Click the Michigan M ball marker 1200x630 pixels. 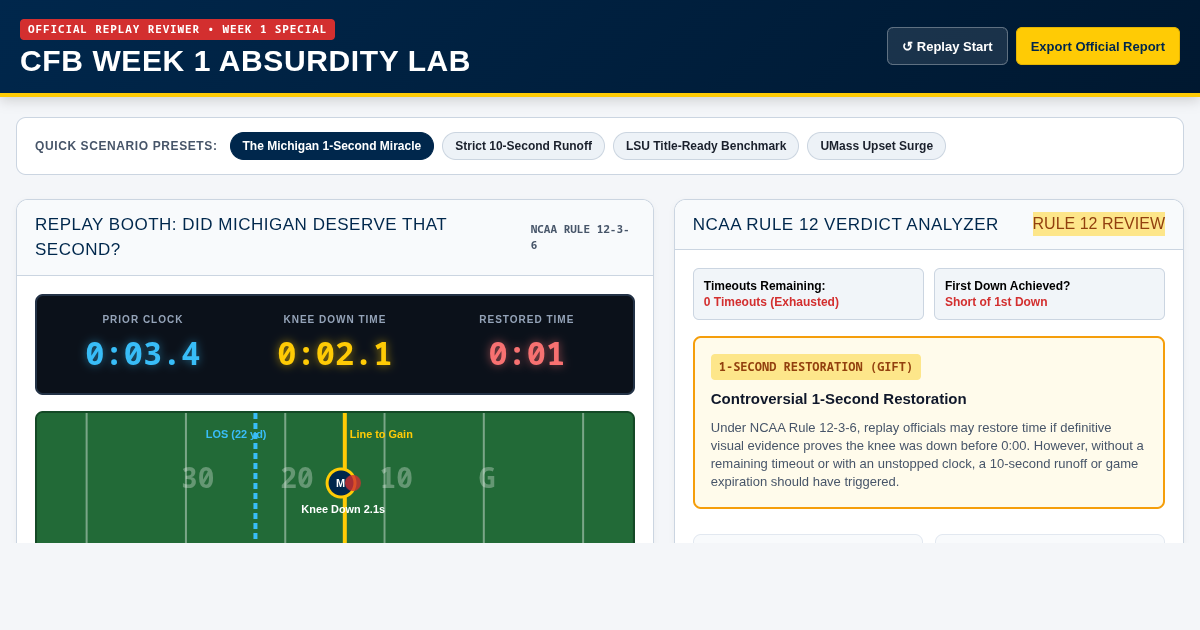[341, 483]
